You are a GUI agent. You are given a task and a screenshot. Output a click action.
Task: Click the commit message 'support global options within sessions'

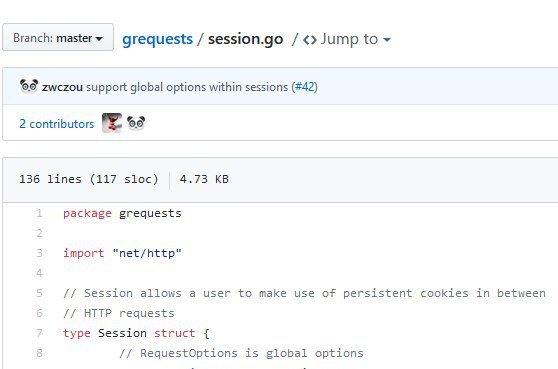(187, 87)
